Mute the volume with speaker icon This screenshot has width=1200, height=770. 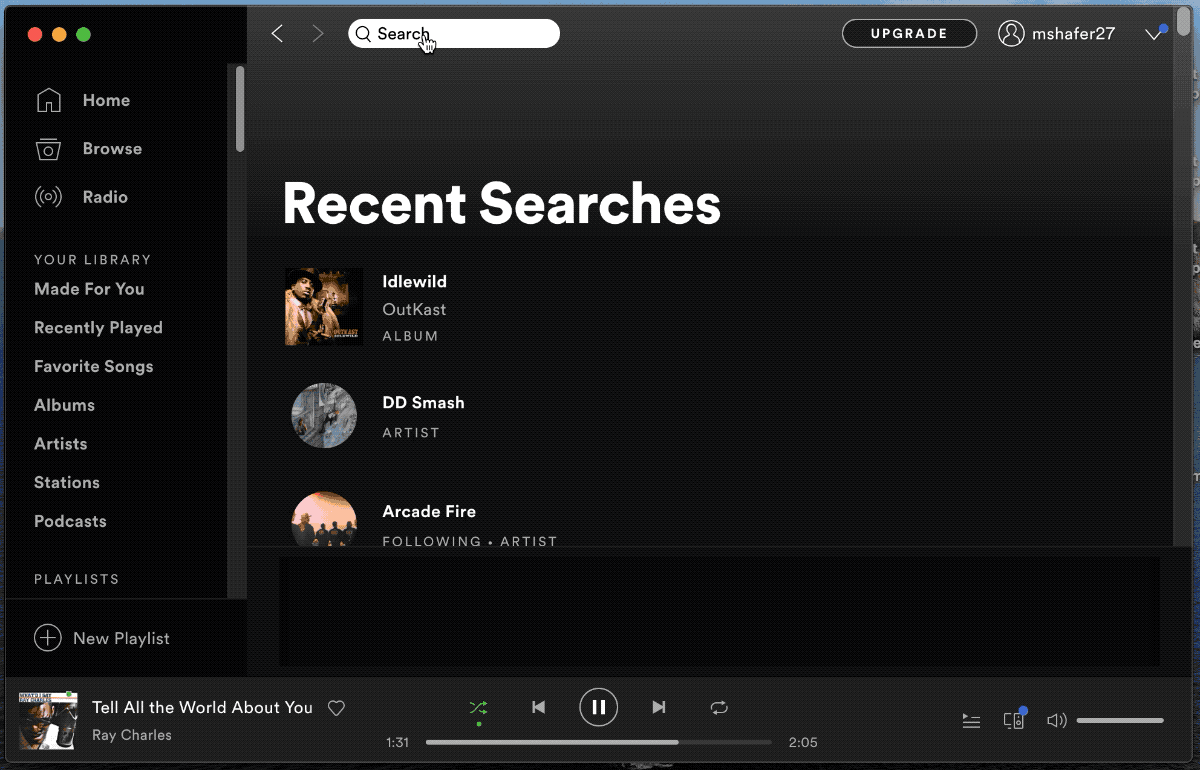pyautogui.click(x=1057, y=720)
